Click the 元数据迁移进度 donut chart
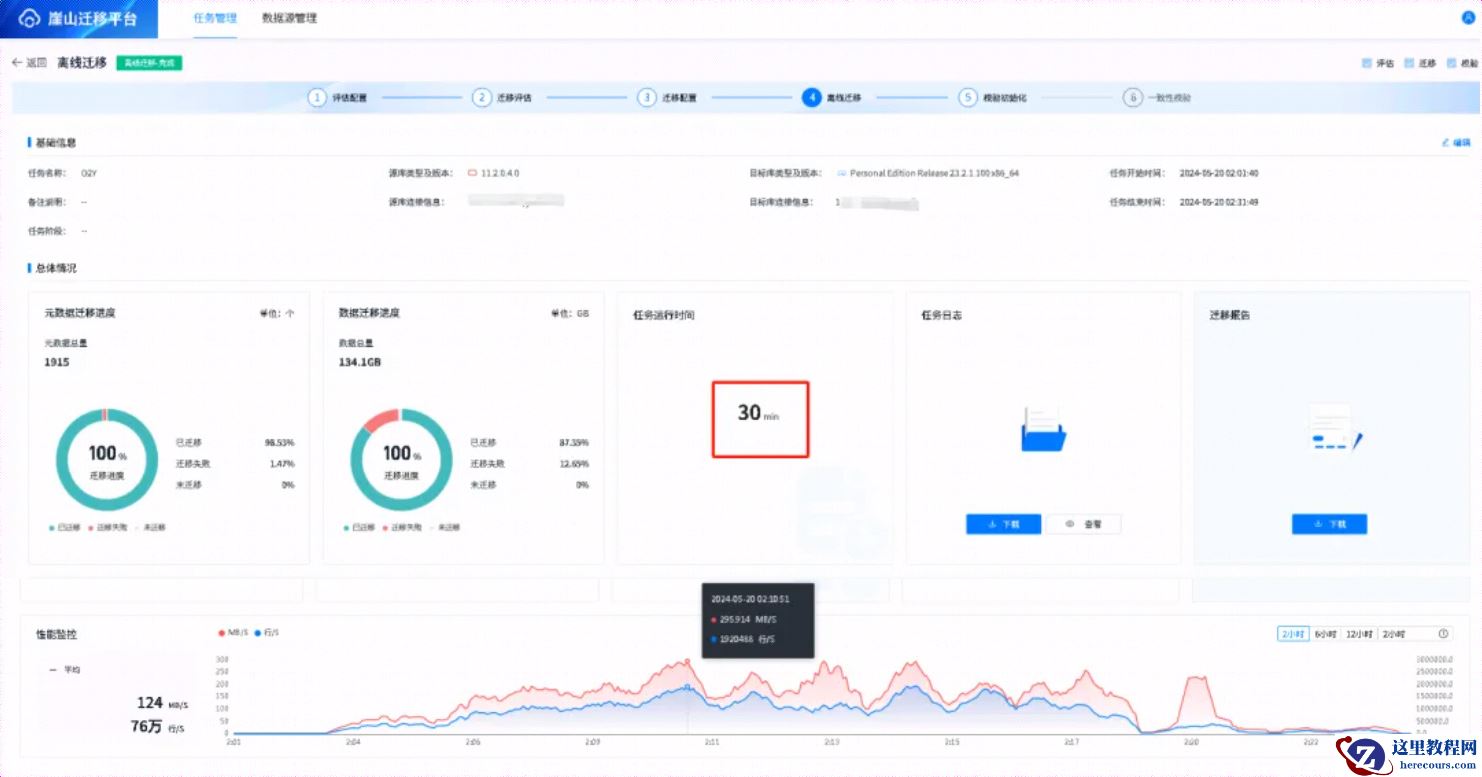 tap(105, 460)
